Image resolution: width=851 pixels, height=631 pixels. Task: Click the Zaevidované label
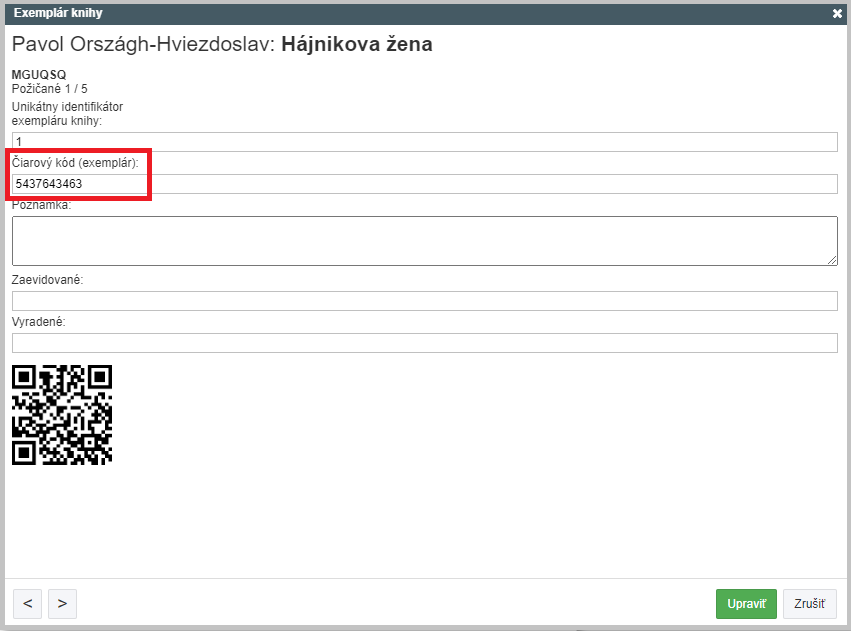coord(47,280)
